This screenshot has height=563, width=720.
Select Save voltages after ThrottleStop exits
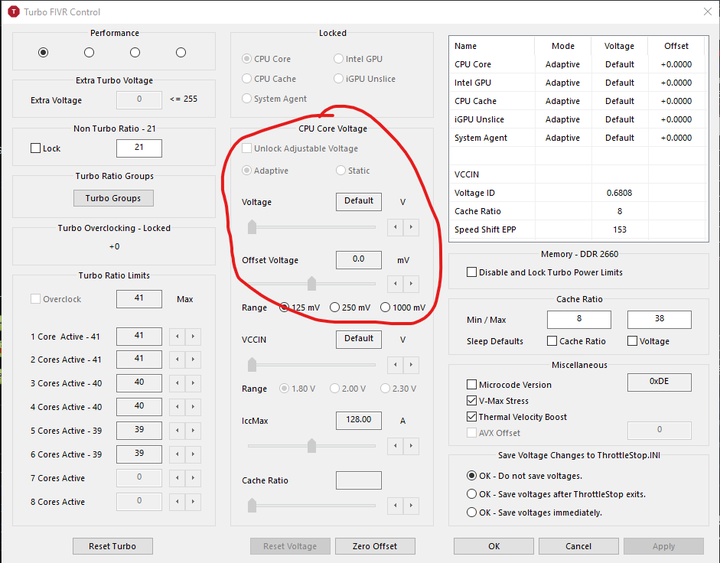[472, 494]
